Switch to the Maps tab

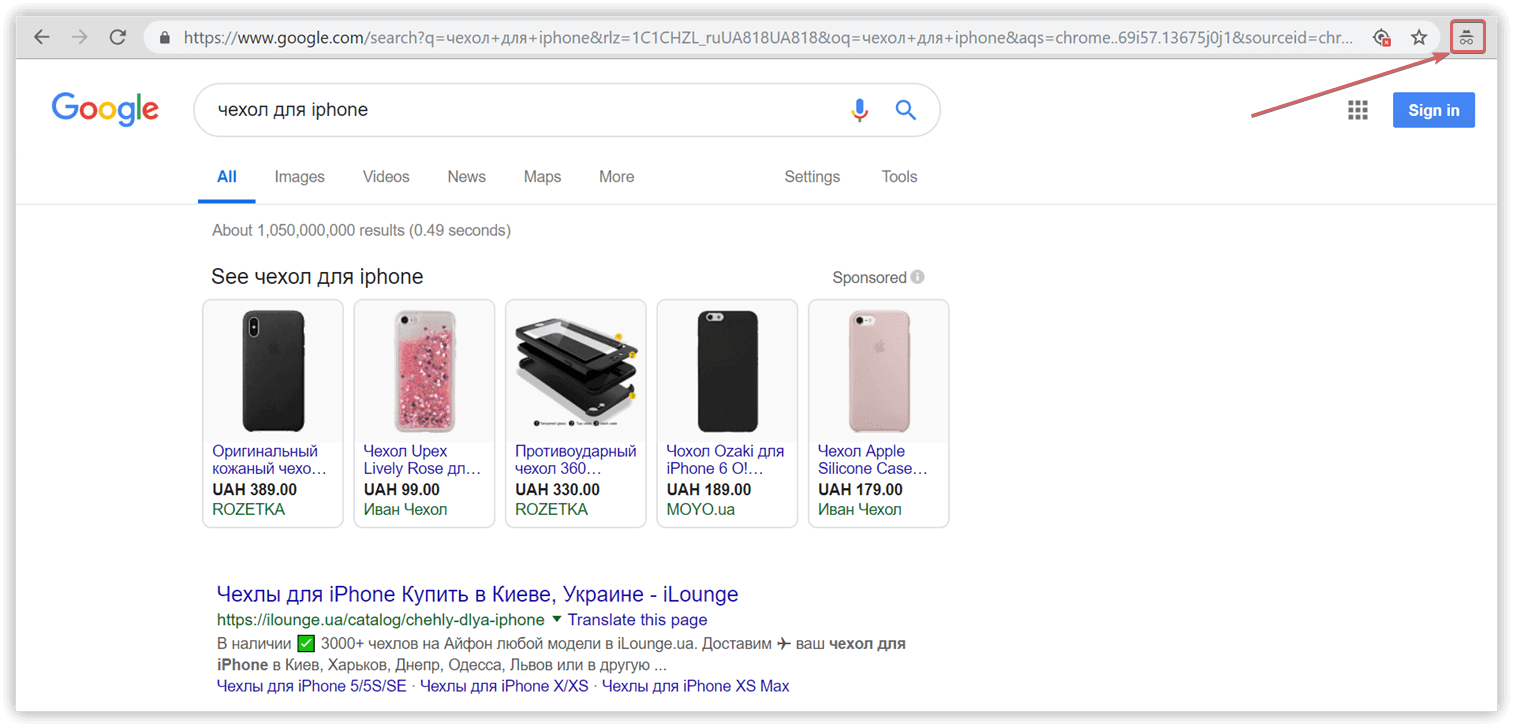pos(542,177)
